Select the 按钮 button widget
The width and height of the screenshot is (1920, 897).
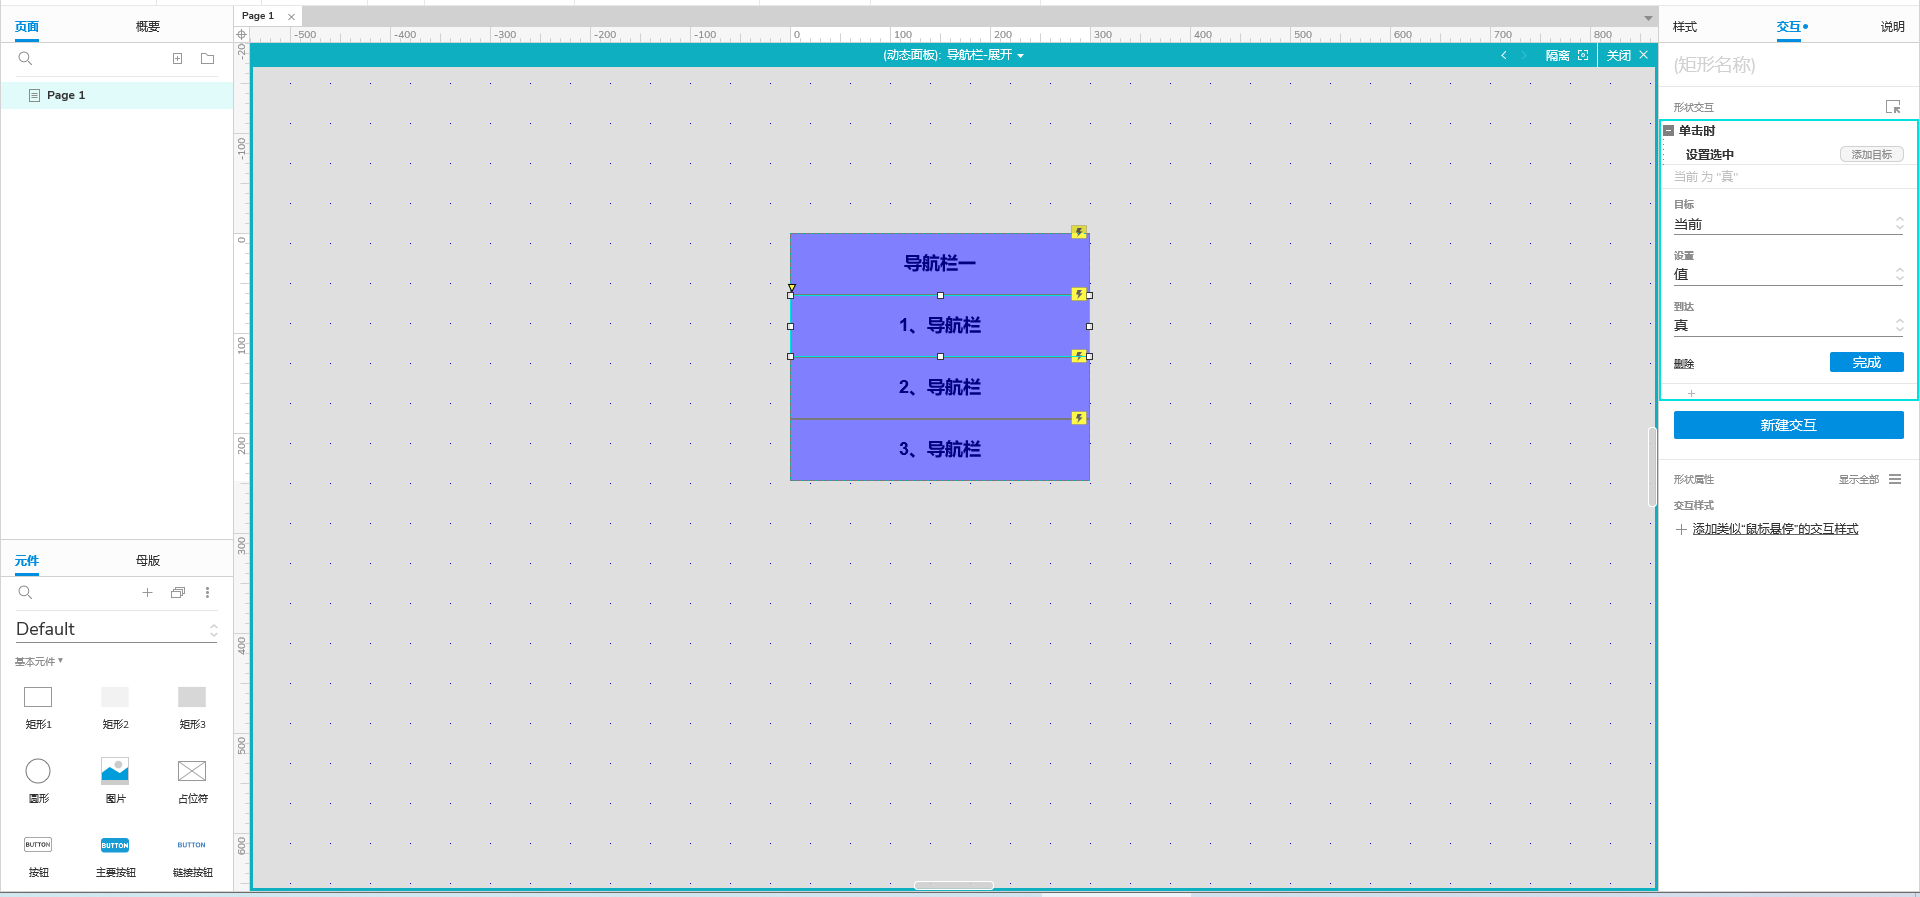pos(38,845)
